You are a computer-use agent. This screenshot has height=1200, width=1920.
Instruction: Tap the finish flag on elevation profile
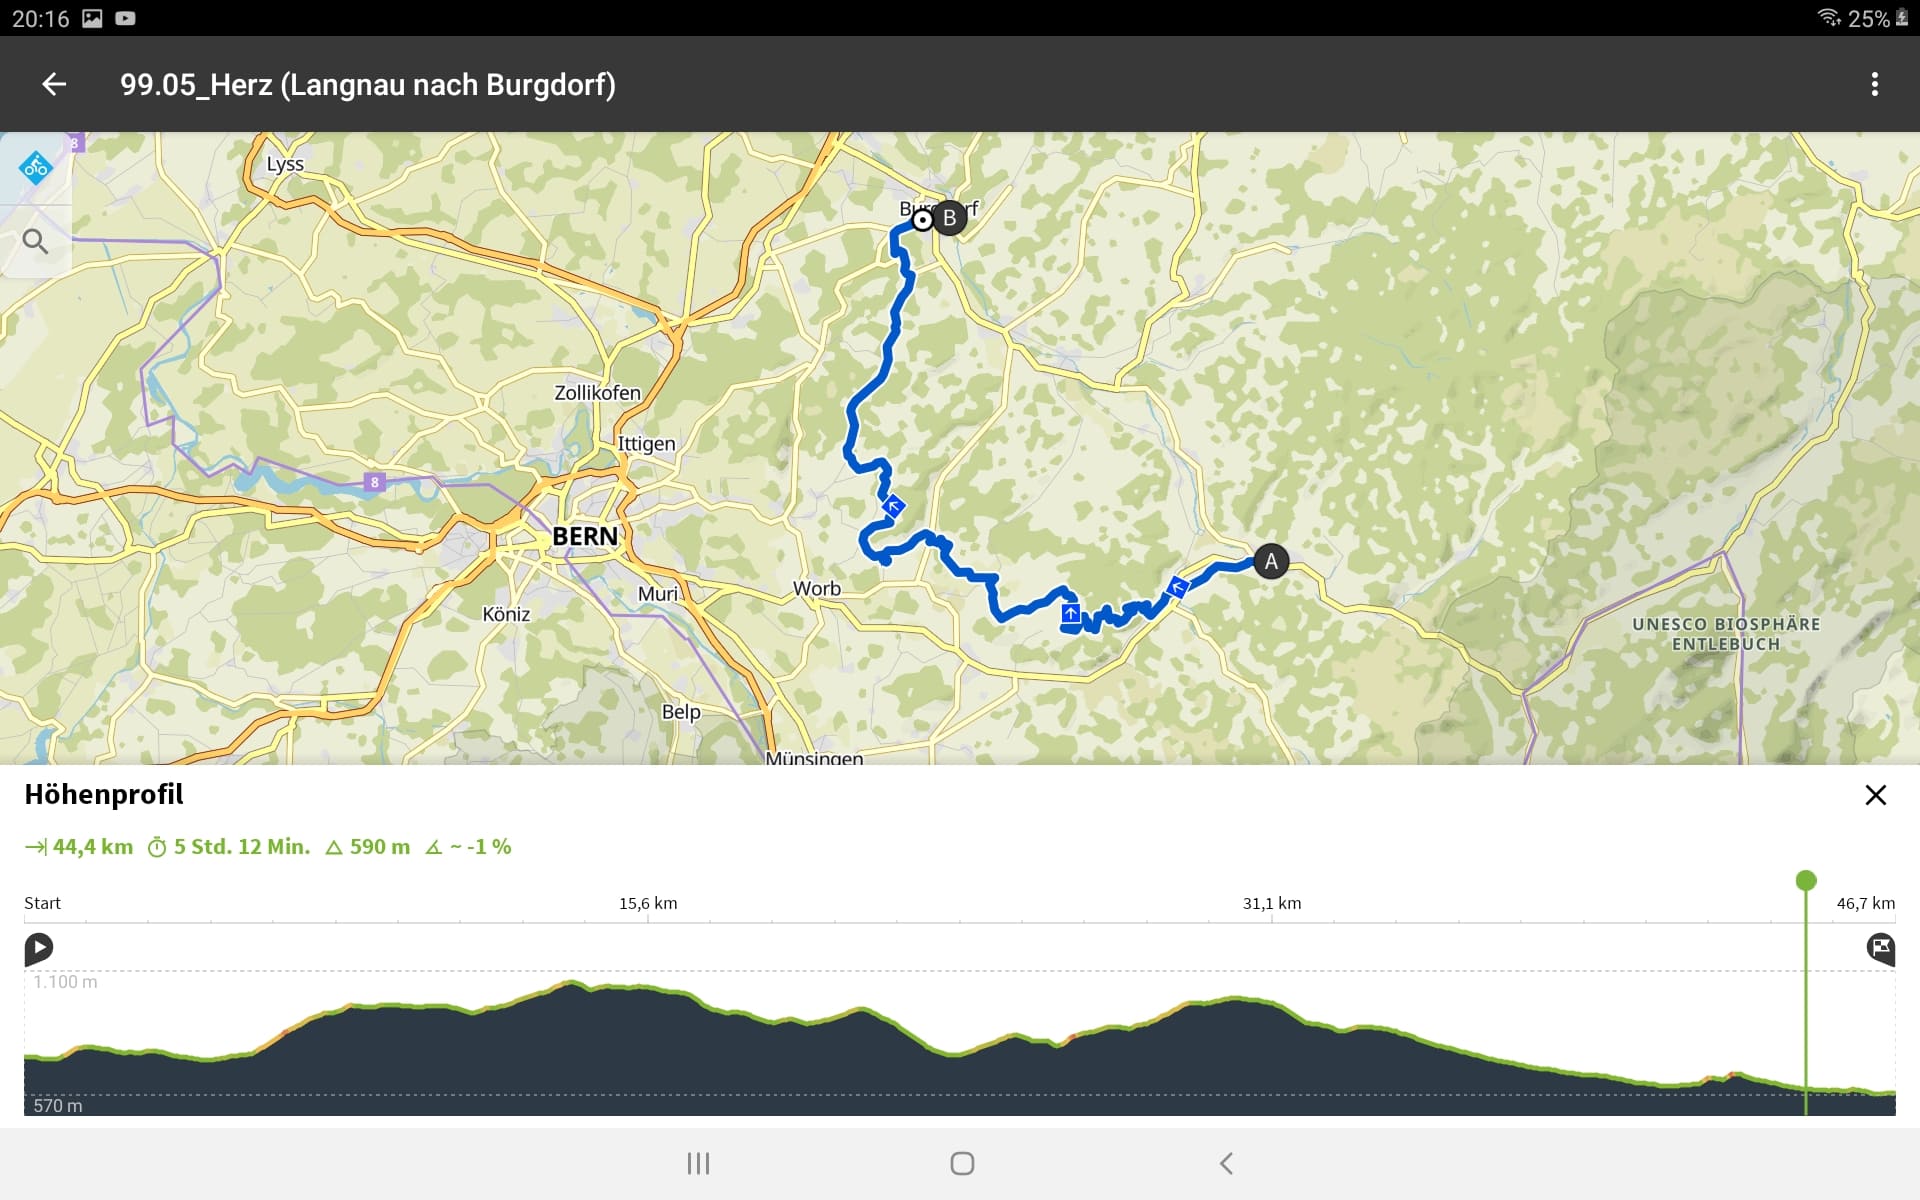coord(1880,948)
